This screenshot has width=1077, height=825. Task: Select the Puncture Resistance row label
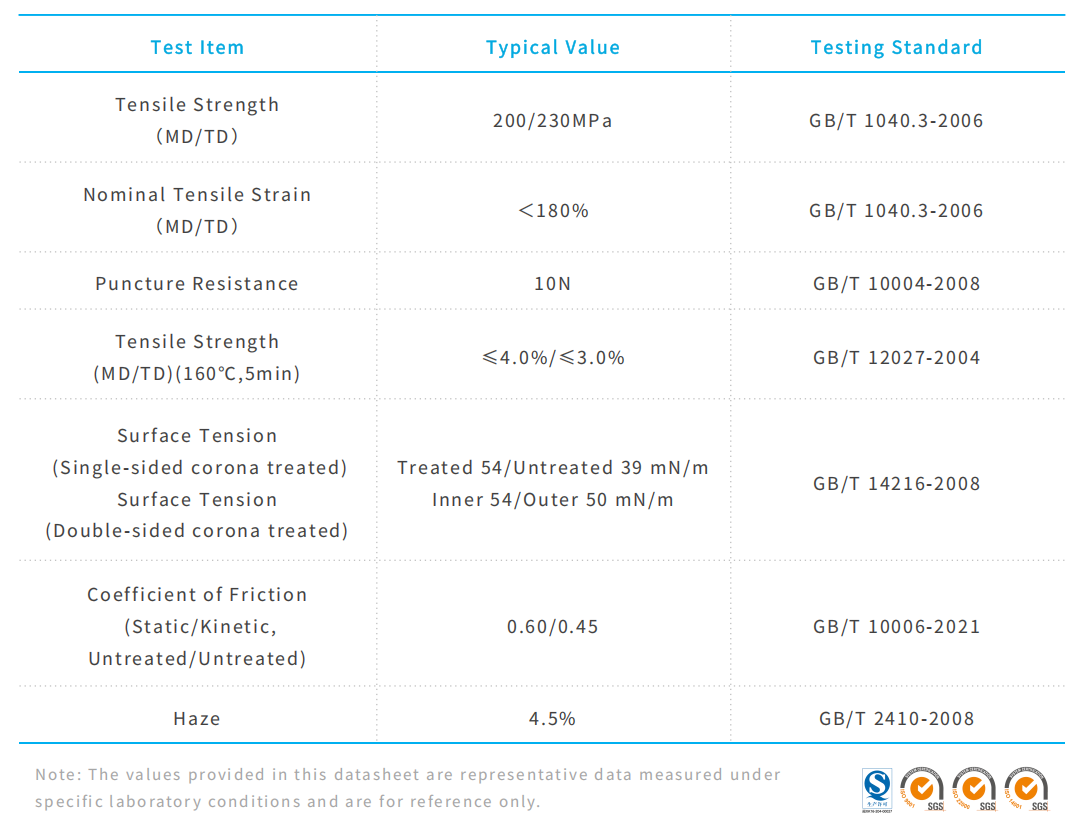coord(197,284)
